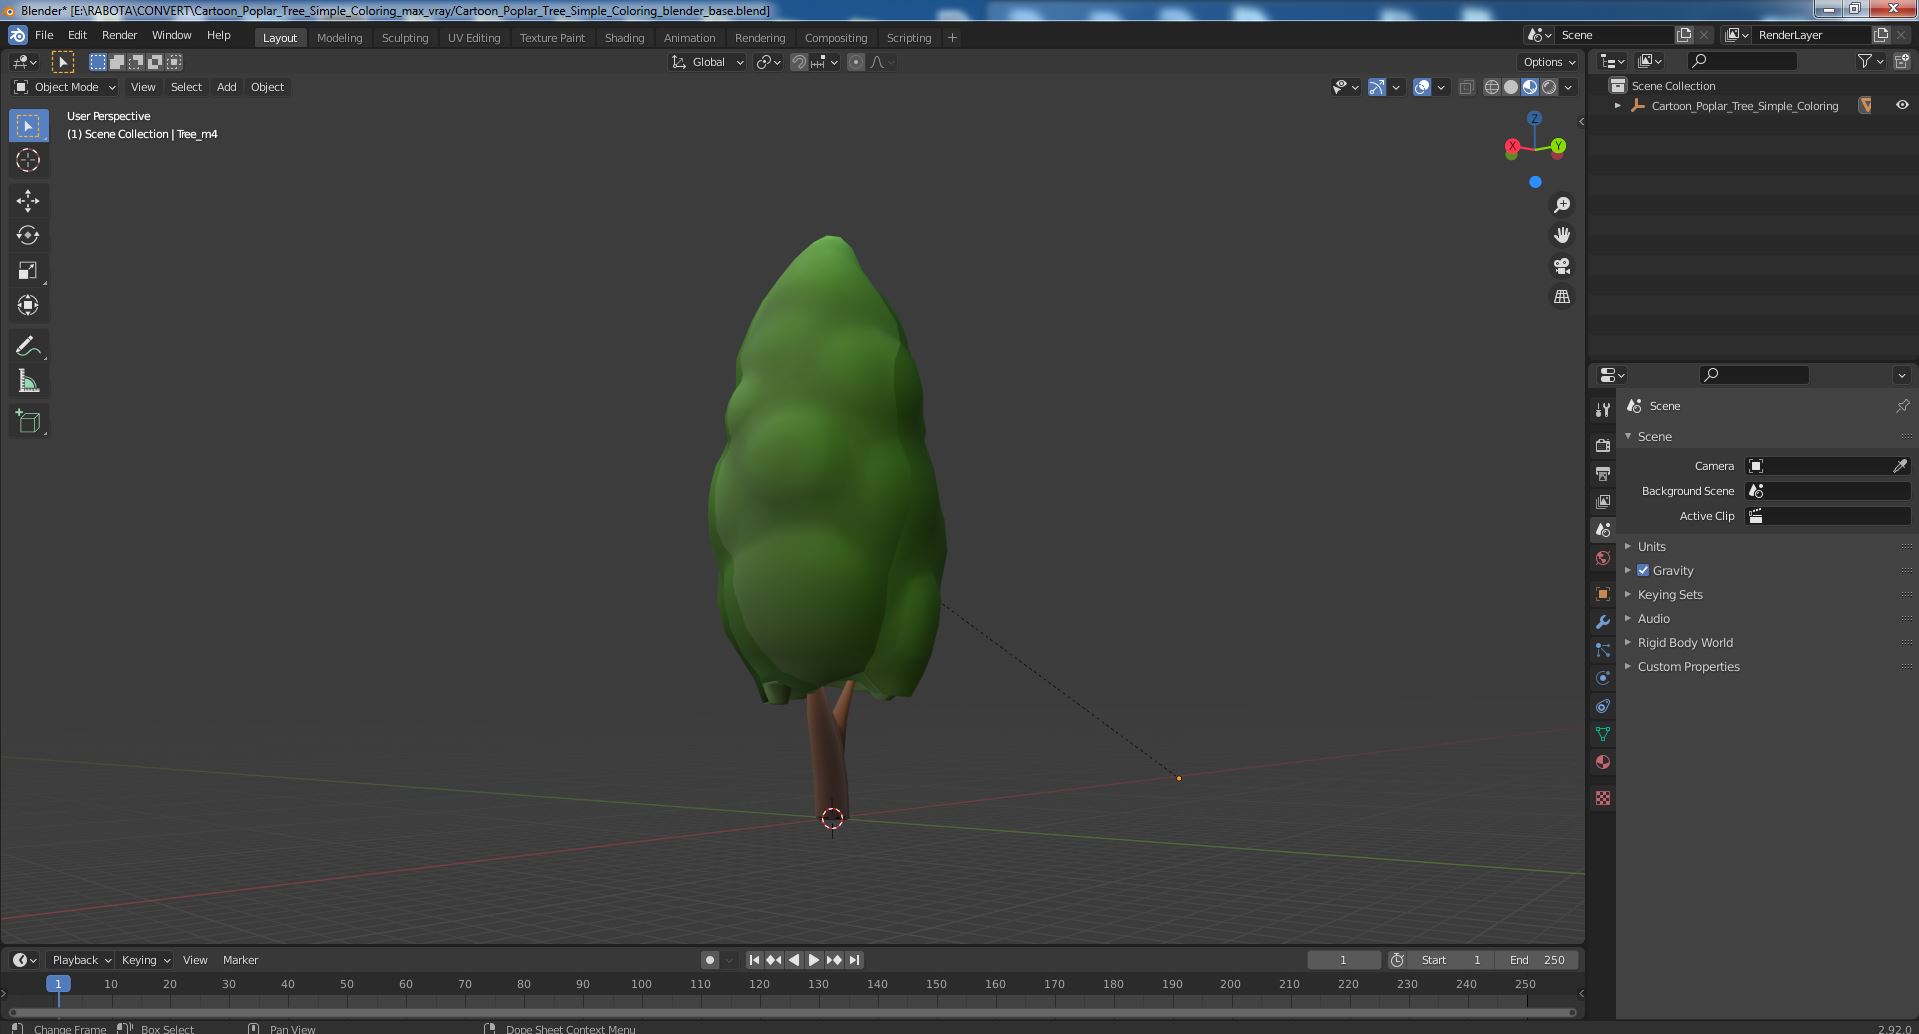This screenshot has width=1919, height=1034.
Task: Open the Modifier properties wrench tab
Action: (1603, 622)
